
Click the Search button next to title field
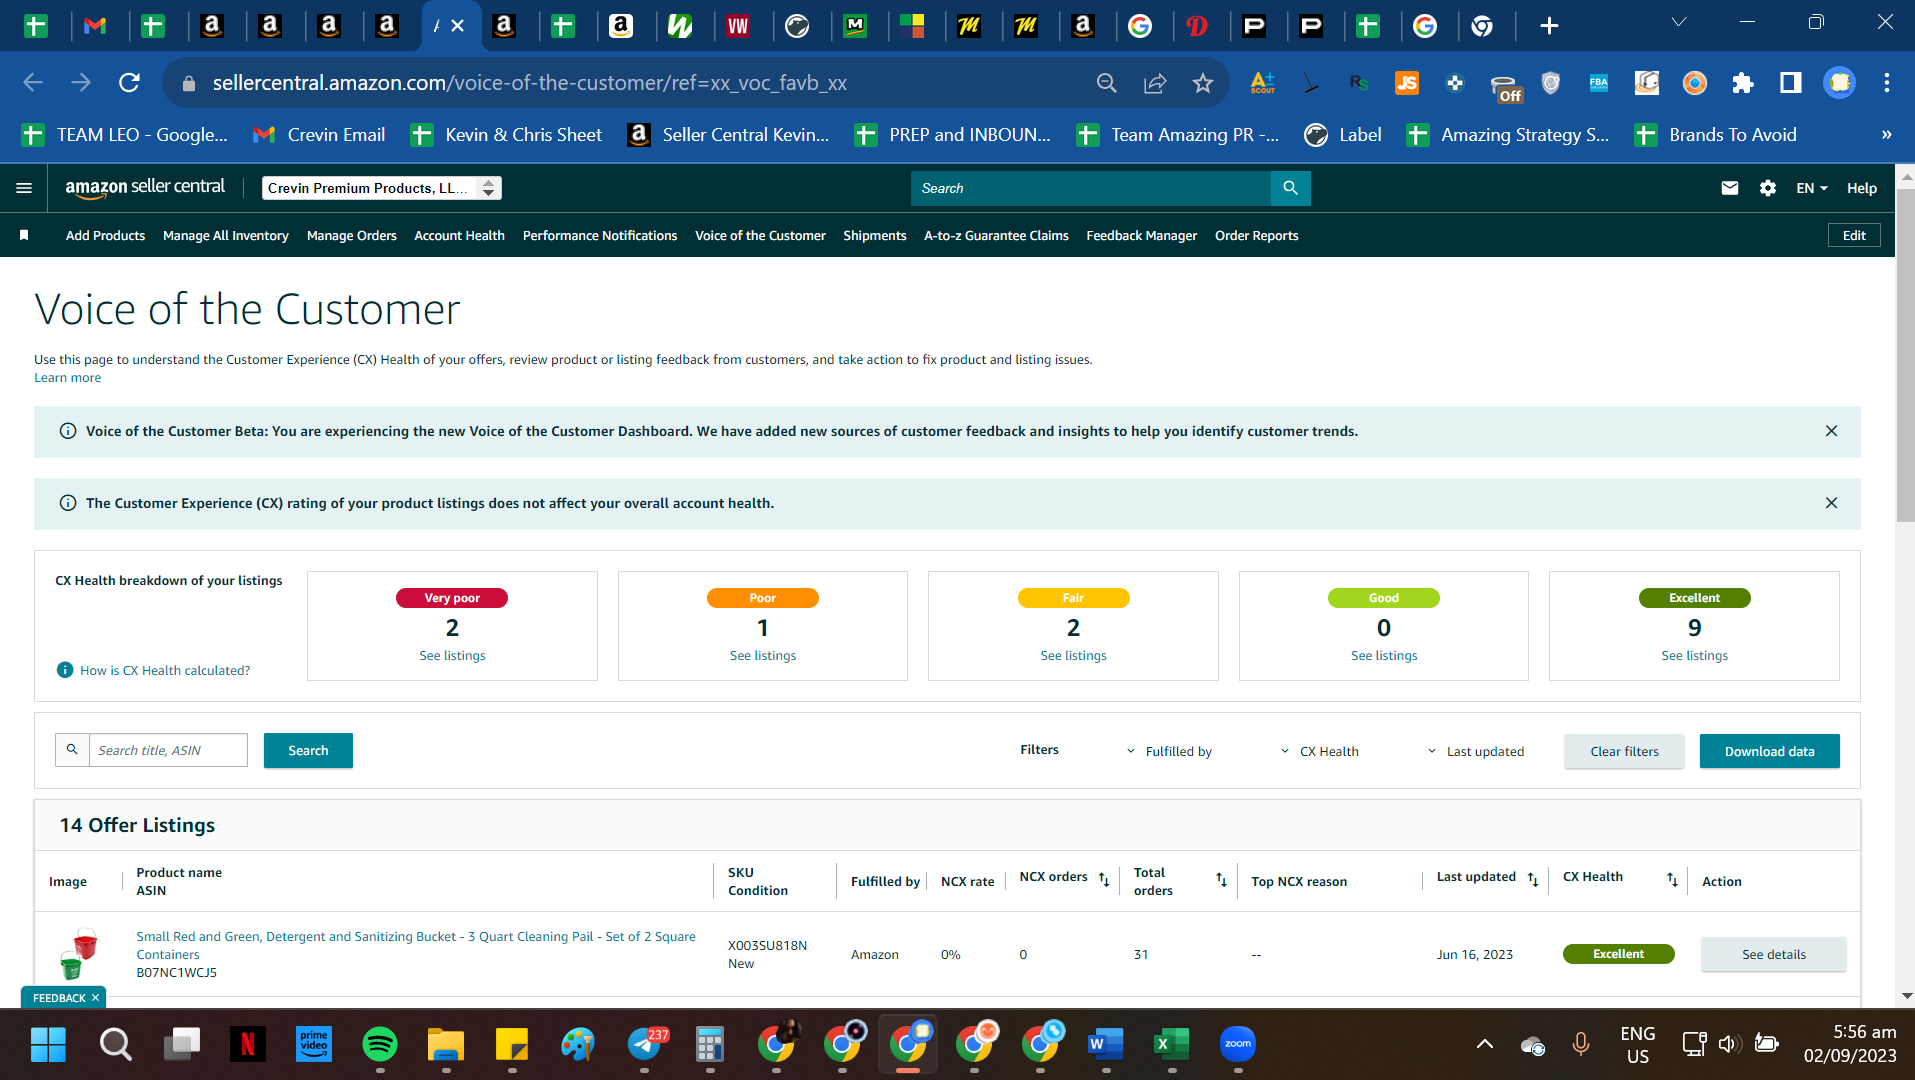point(308,750)
